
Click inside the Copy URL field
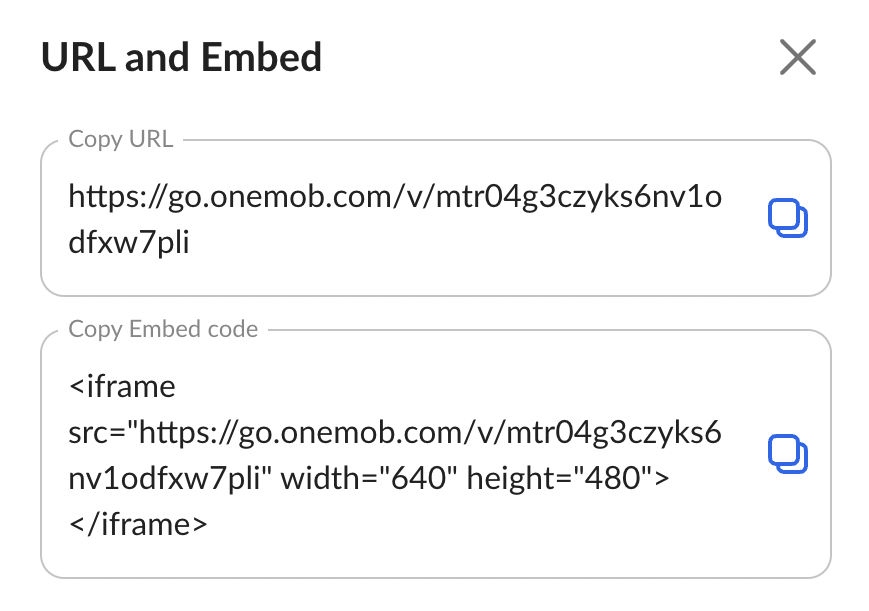(436, 218)
